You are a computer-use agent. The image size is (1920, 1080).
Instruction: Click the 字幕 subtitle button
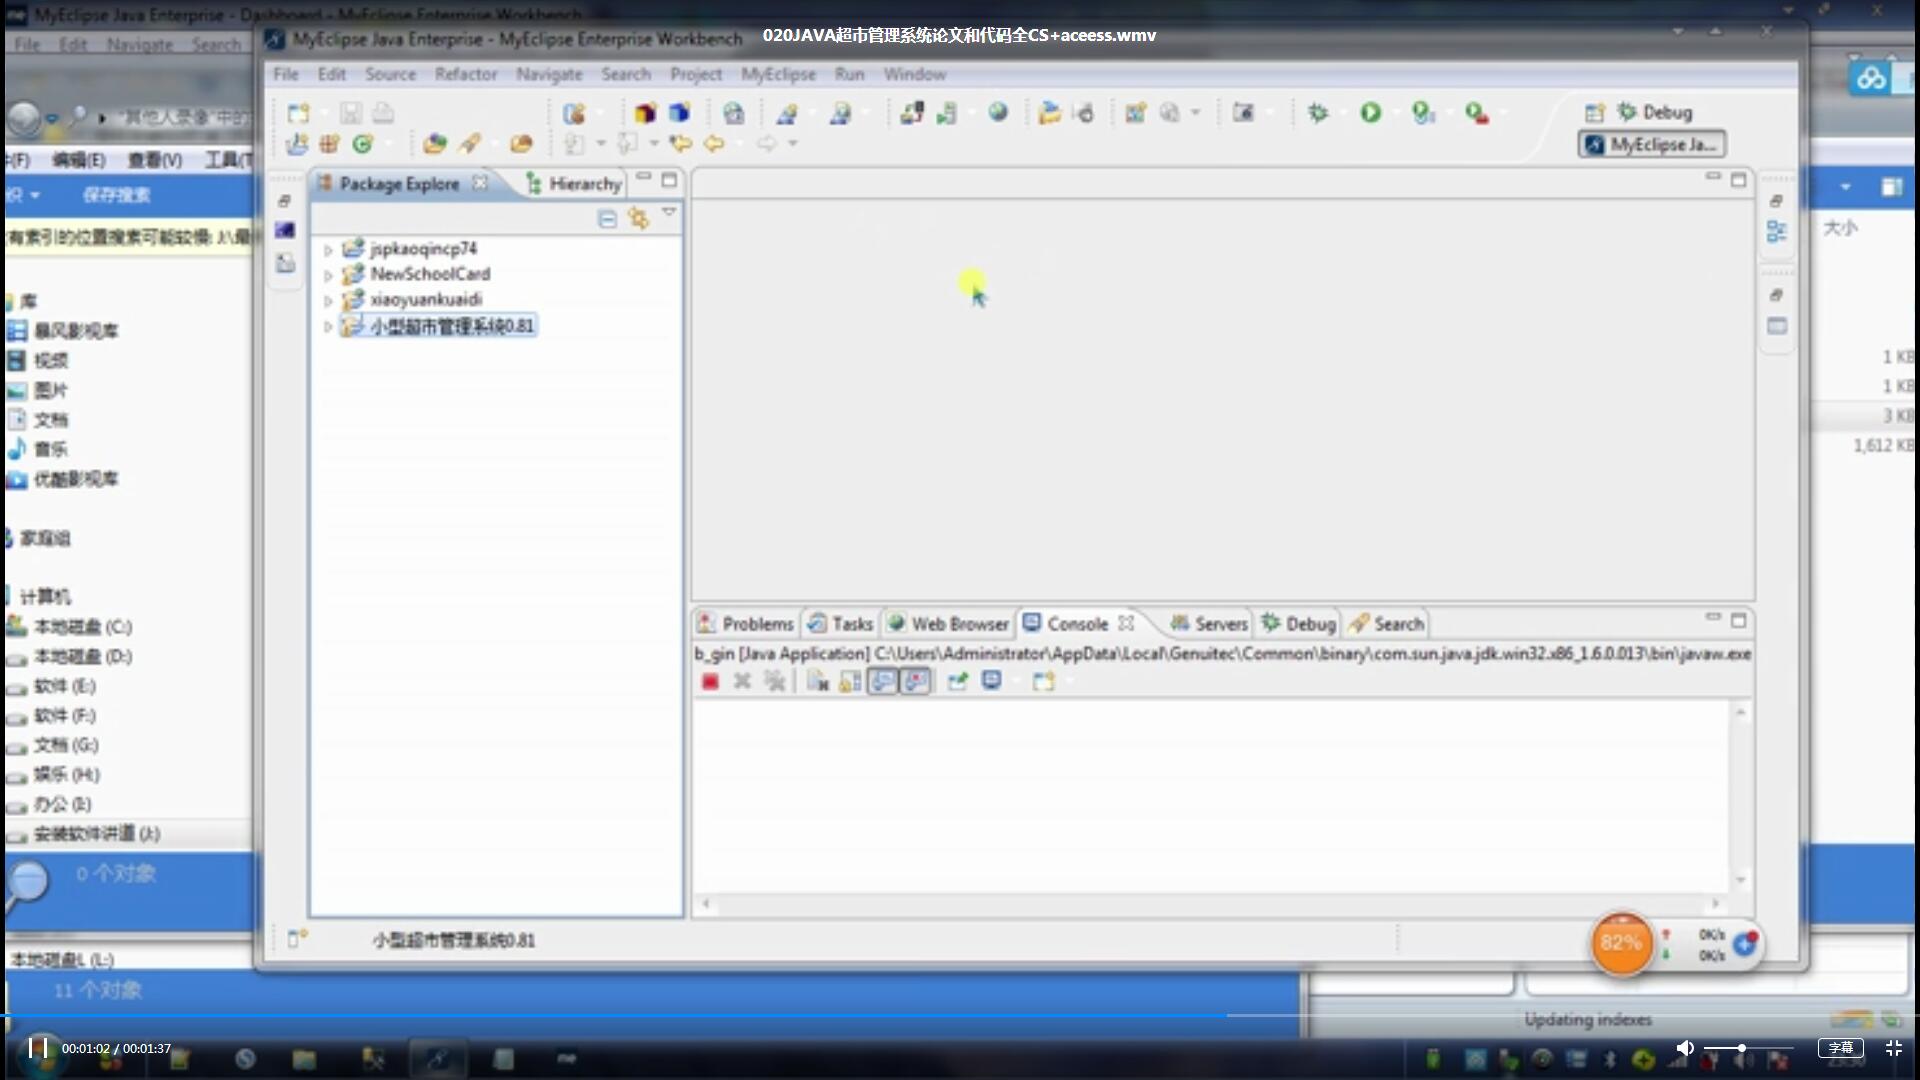1841,1048
